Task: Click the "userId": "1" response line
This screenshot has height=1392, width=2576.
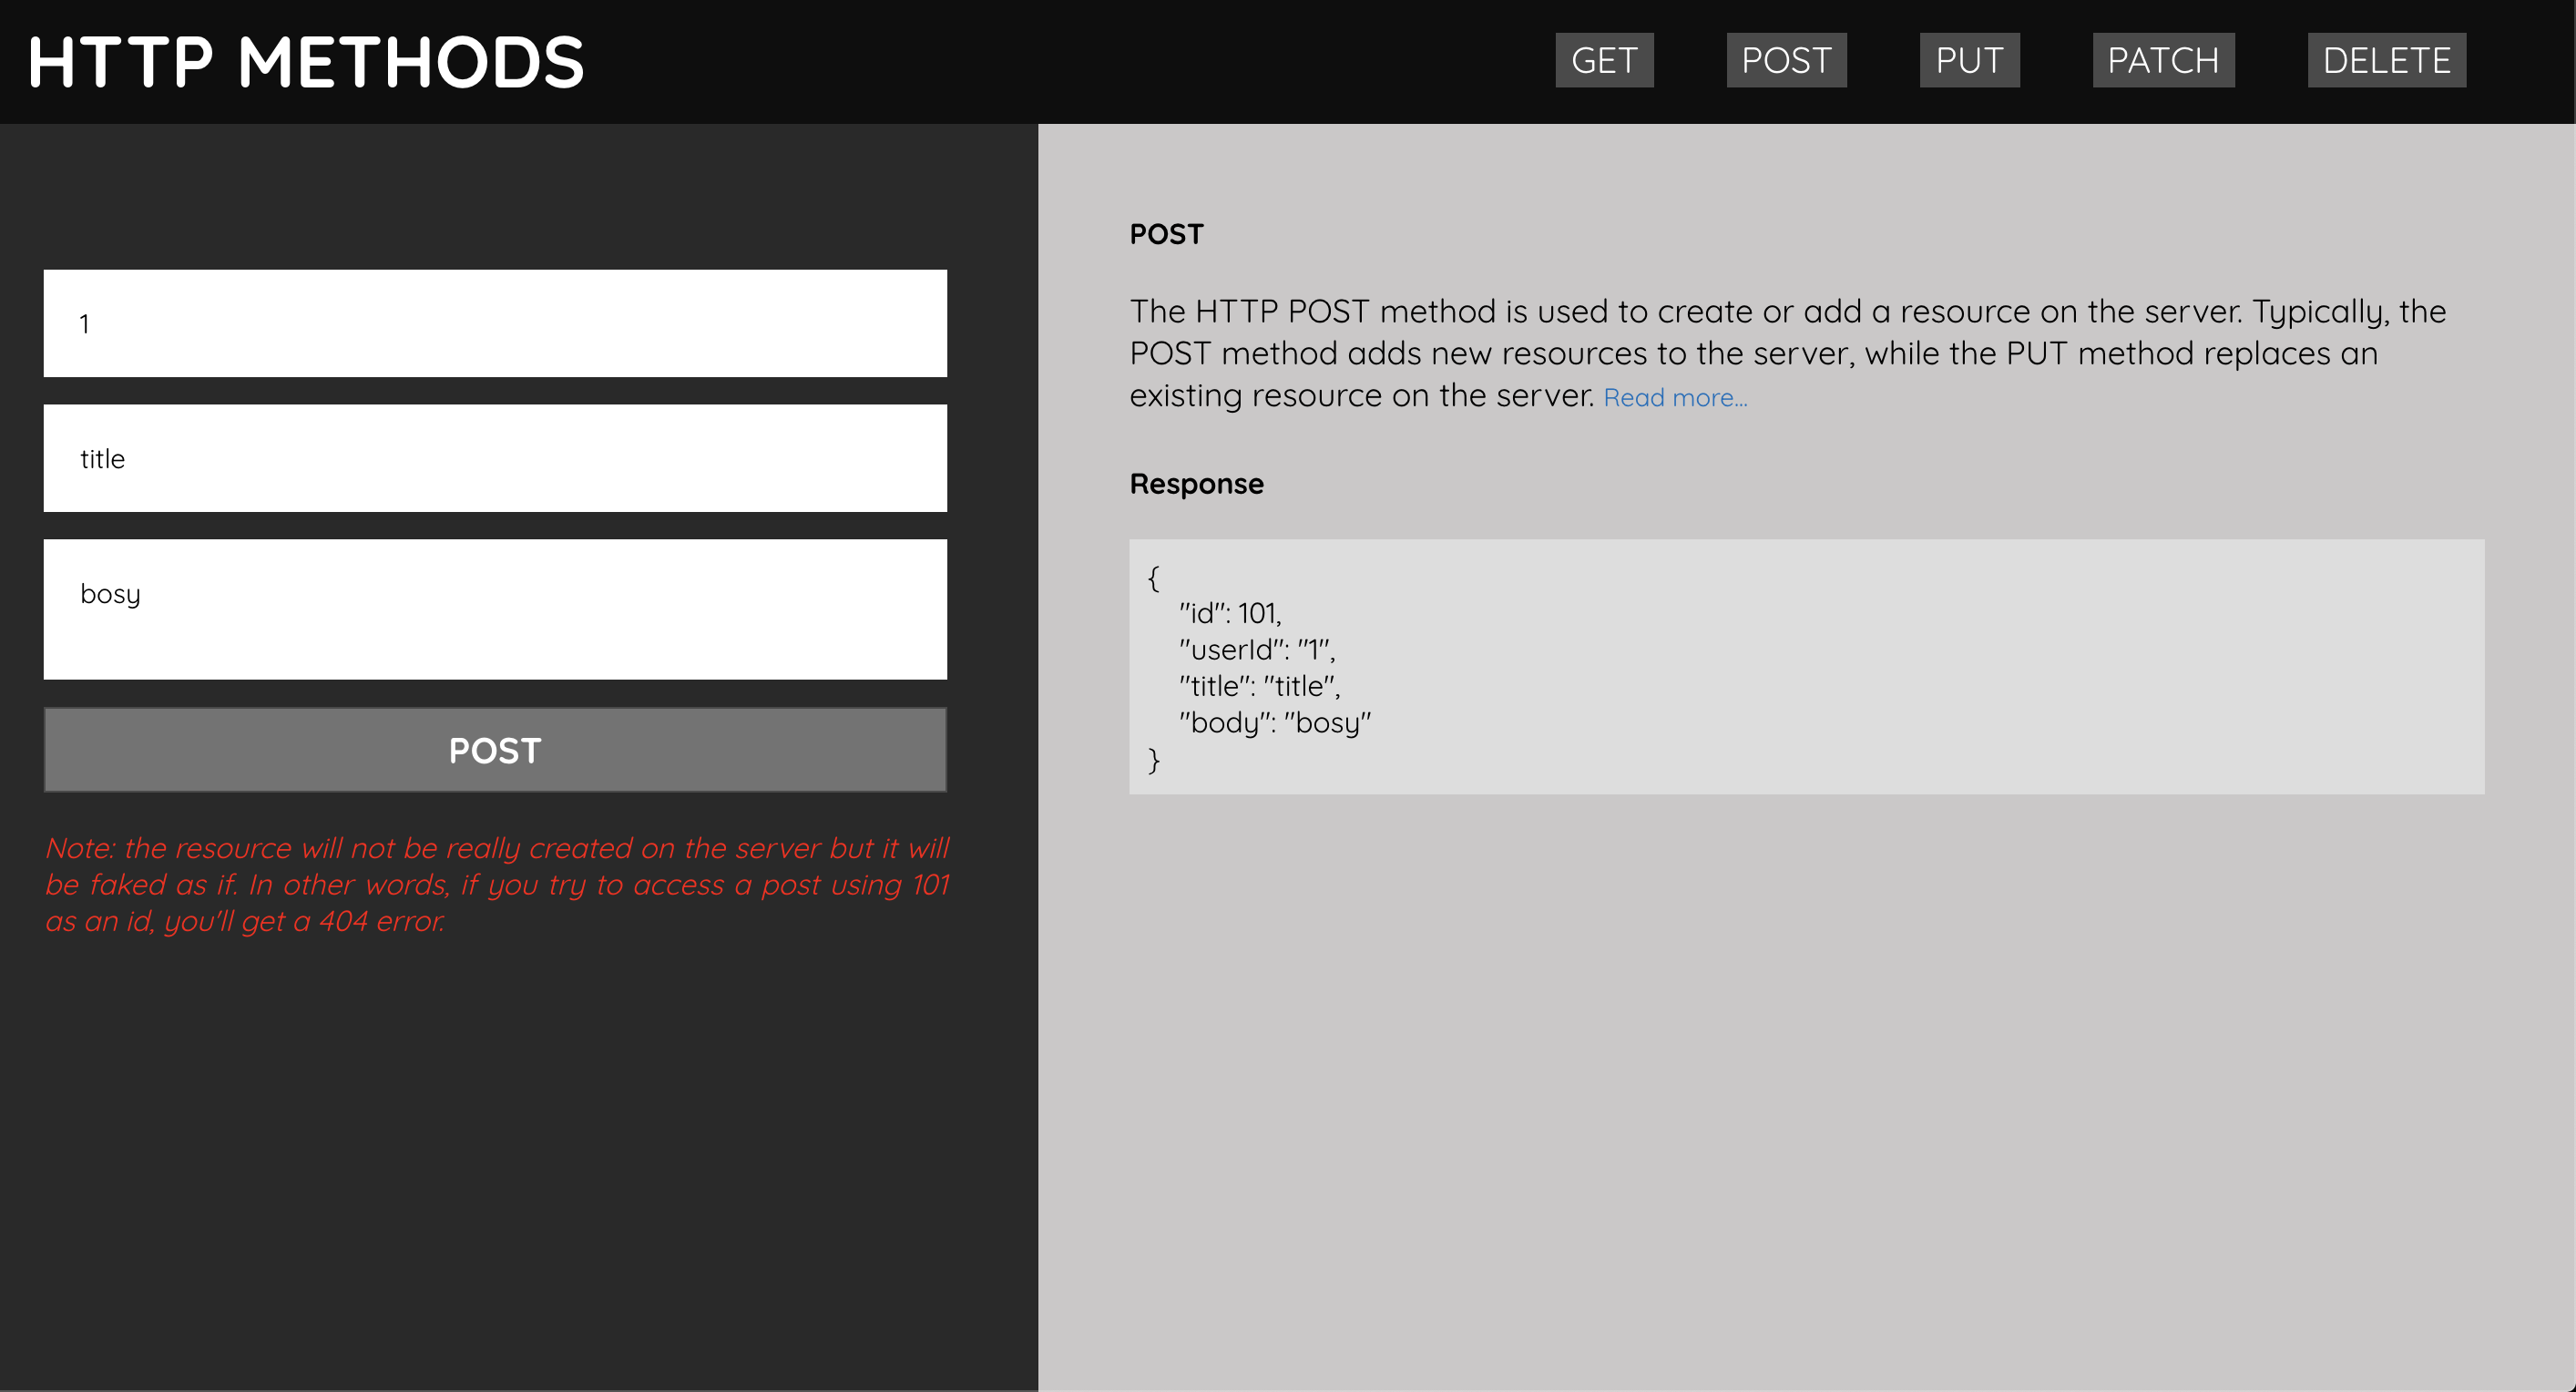Action: 1256,650
